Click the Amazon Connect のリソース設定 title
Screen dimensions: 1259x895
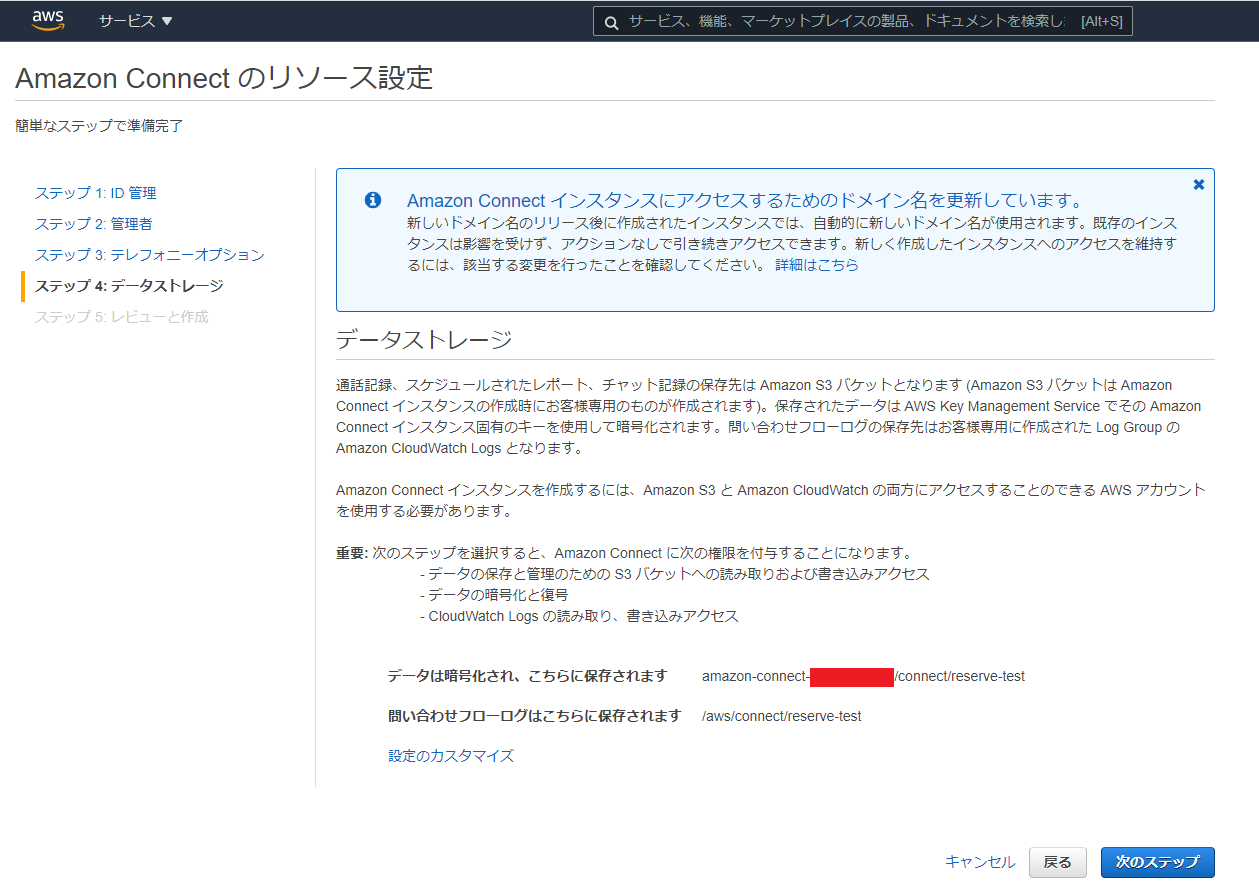pyautogui.click(x=224, y=78)
